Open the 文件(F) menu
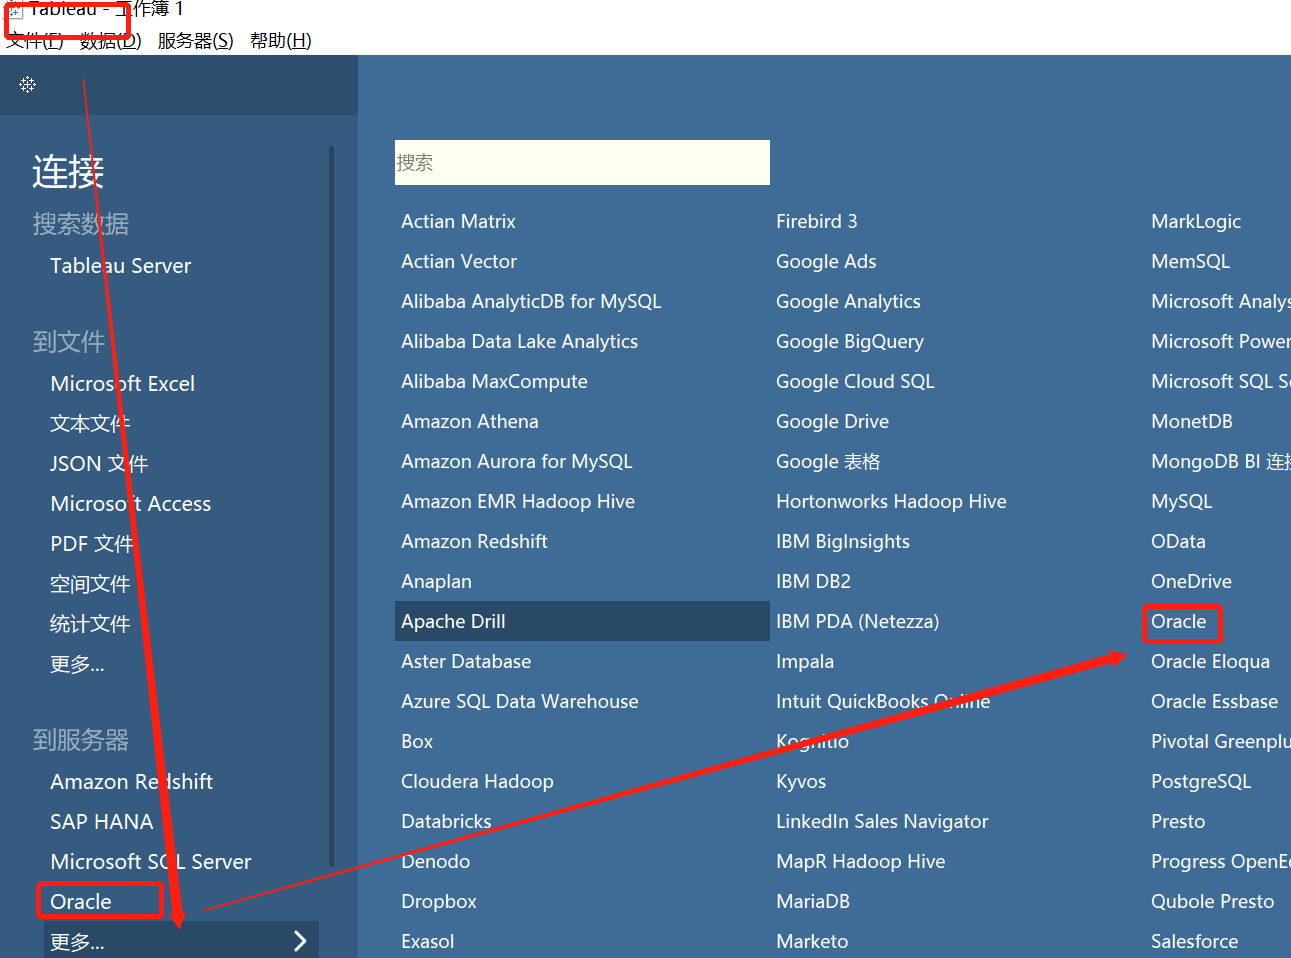Screen dimensions: 1291x958 (35, 41)
